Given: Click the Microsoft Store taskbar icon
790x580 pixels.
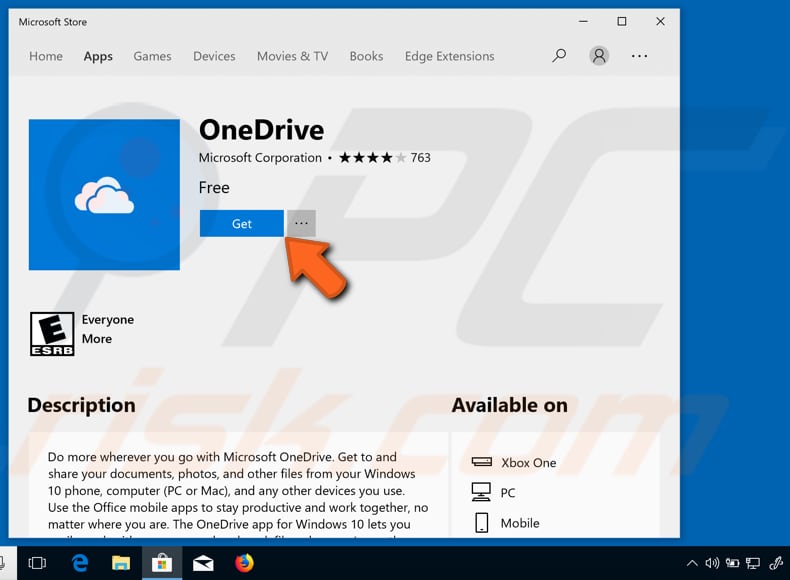Looking at the screenshot, I should click(162, 563).
